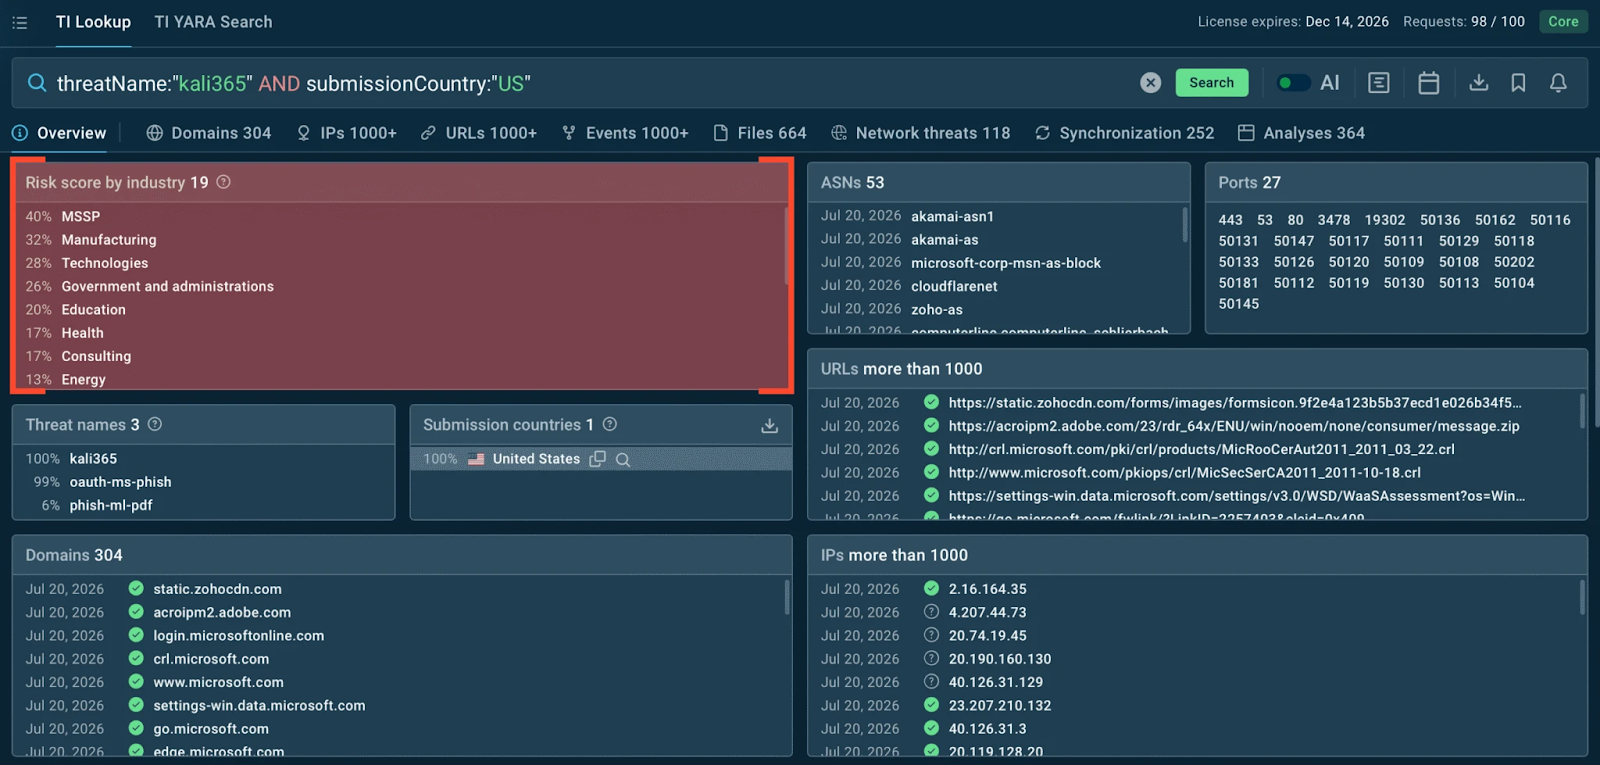The height and width of the screenshot is (765, 1600).
Task: Click the kali365 threat name
Action: point(93,459)
